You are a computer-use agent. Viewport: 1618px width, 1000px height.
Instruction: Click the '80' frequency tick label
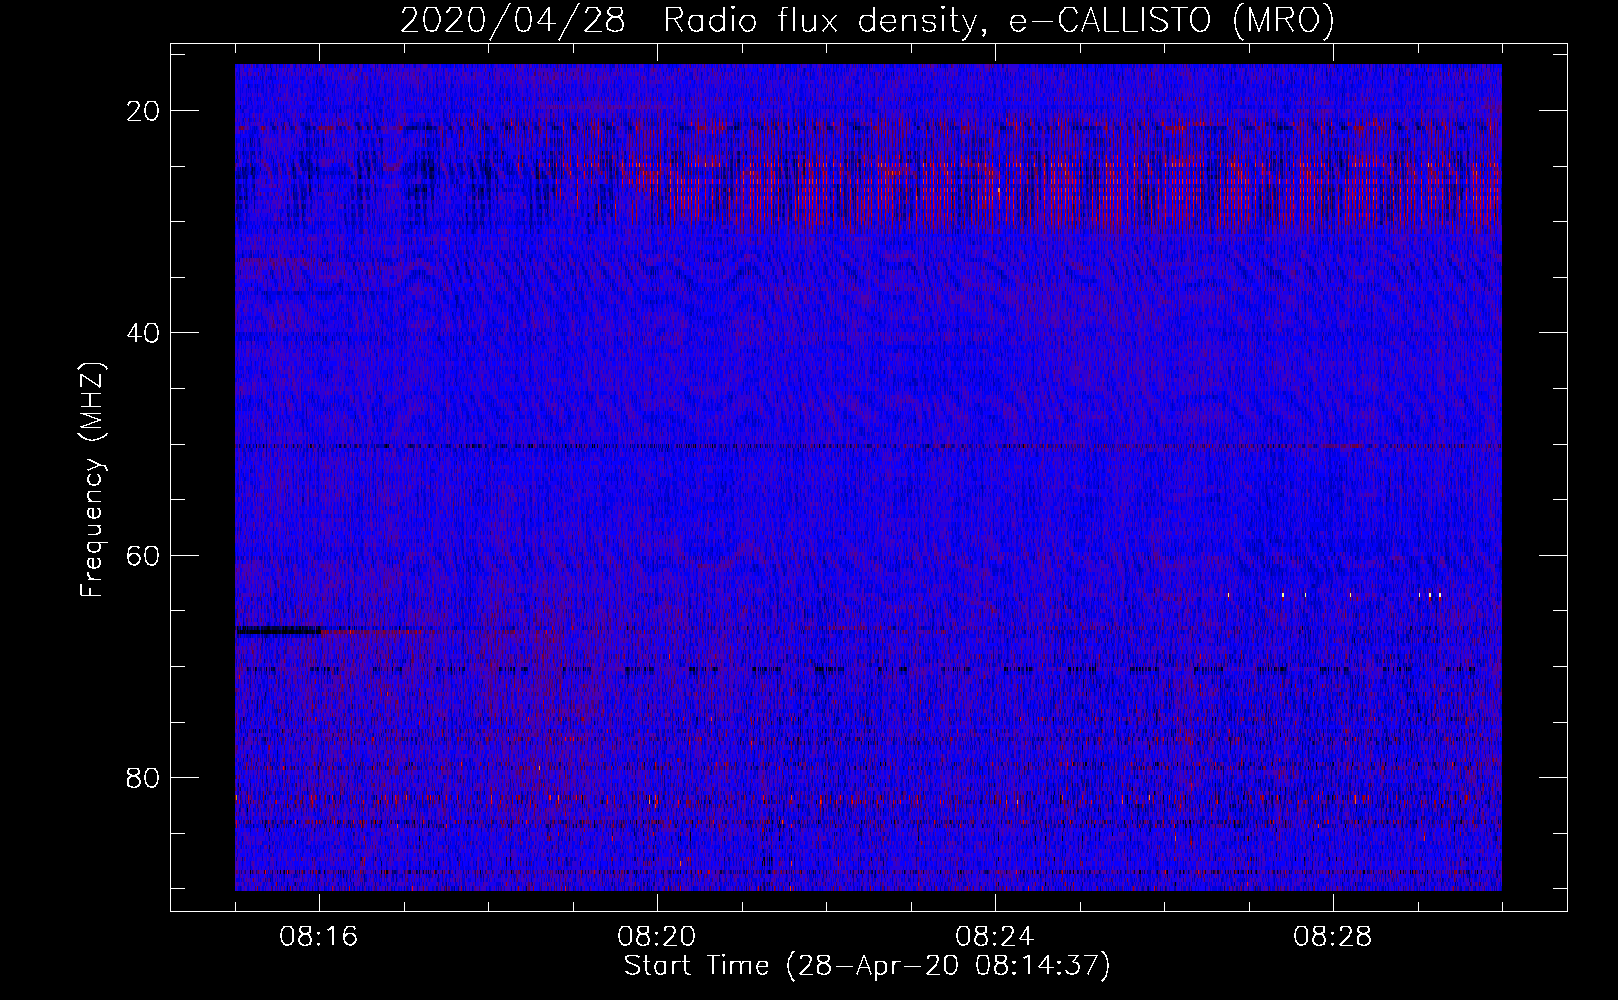click(144, 777)
